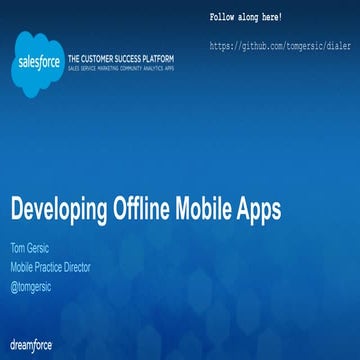
Task: Open the github.com/tomgersic/dialer link
Action: click(280, 46)
